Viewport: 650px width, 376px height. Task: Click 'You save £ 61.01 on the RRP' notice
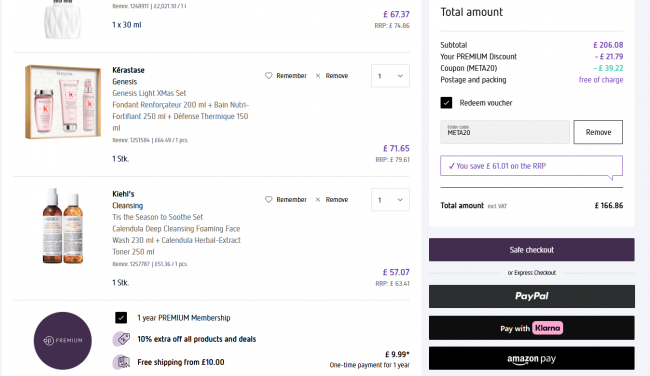coord(531,166)
